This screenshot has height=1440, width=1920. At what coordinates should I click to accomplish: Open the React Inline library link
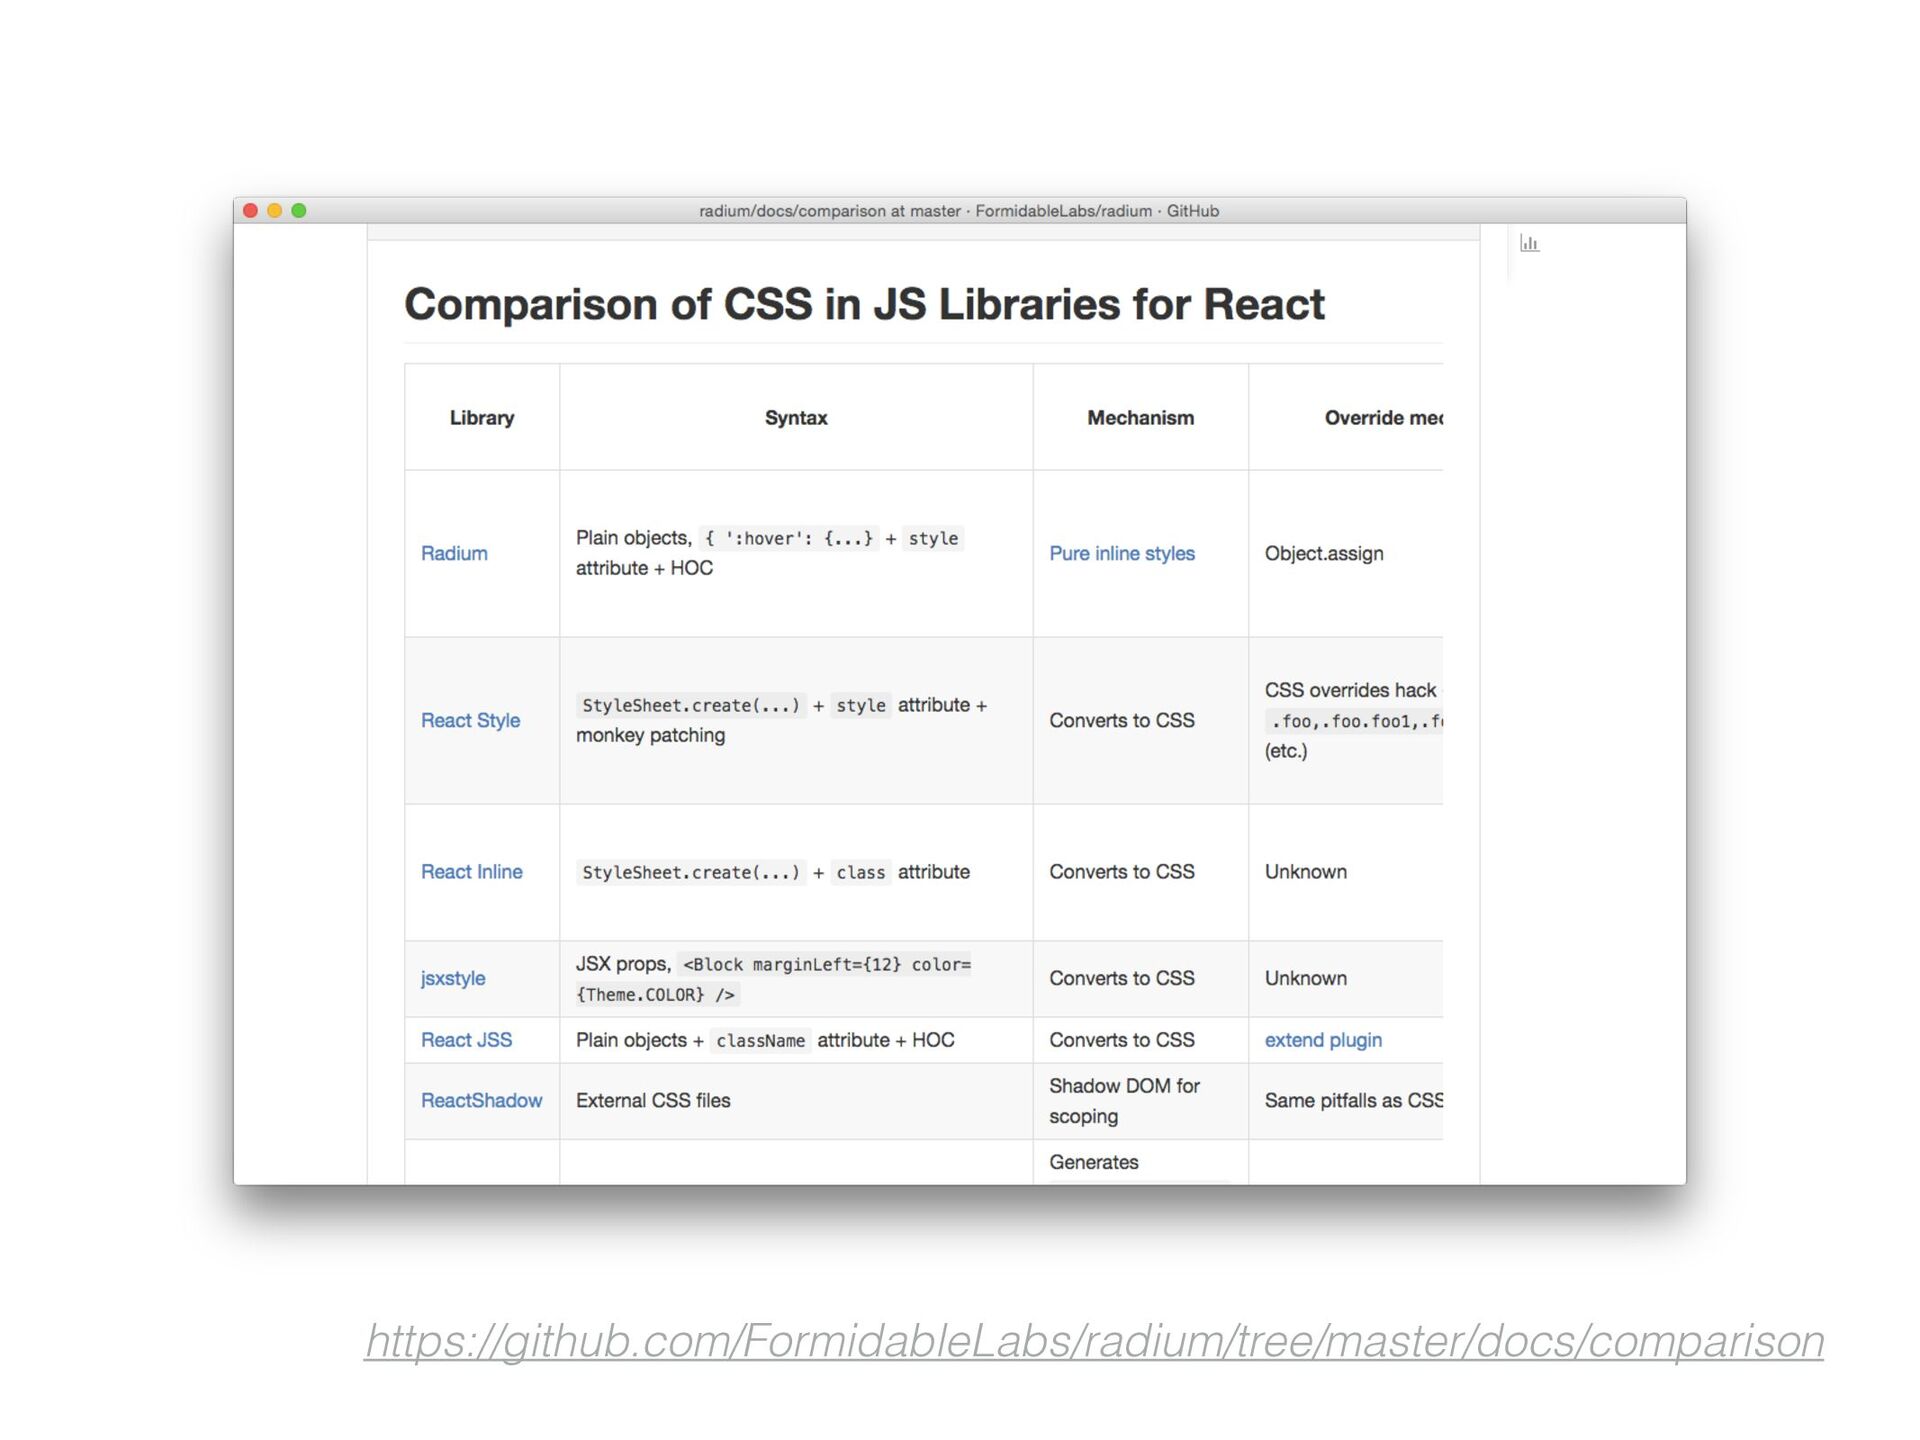click(471, 871)
